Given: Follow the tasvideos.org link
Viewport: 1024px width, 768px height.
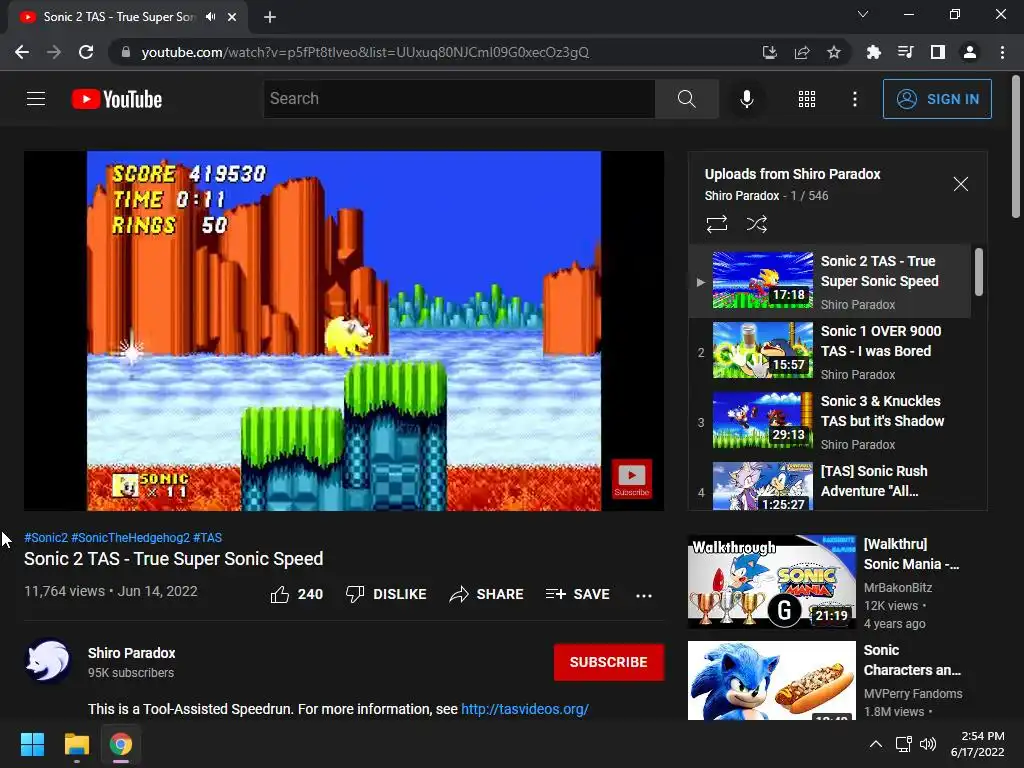Looking at the screenshot, I should coord(525,709).
